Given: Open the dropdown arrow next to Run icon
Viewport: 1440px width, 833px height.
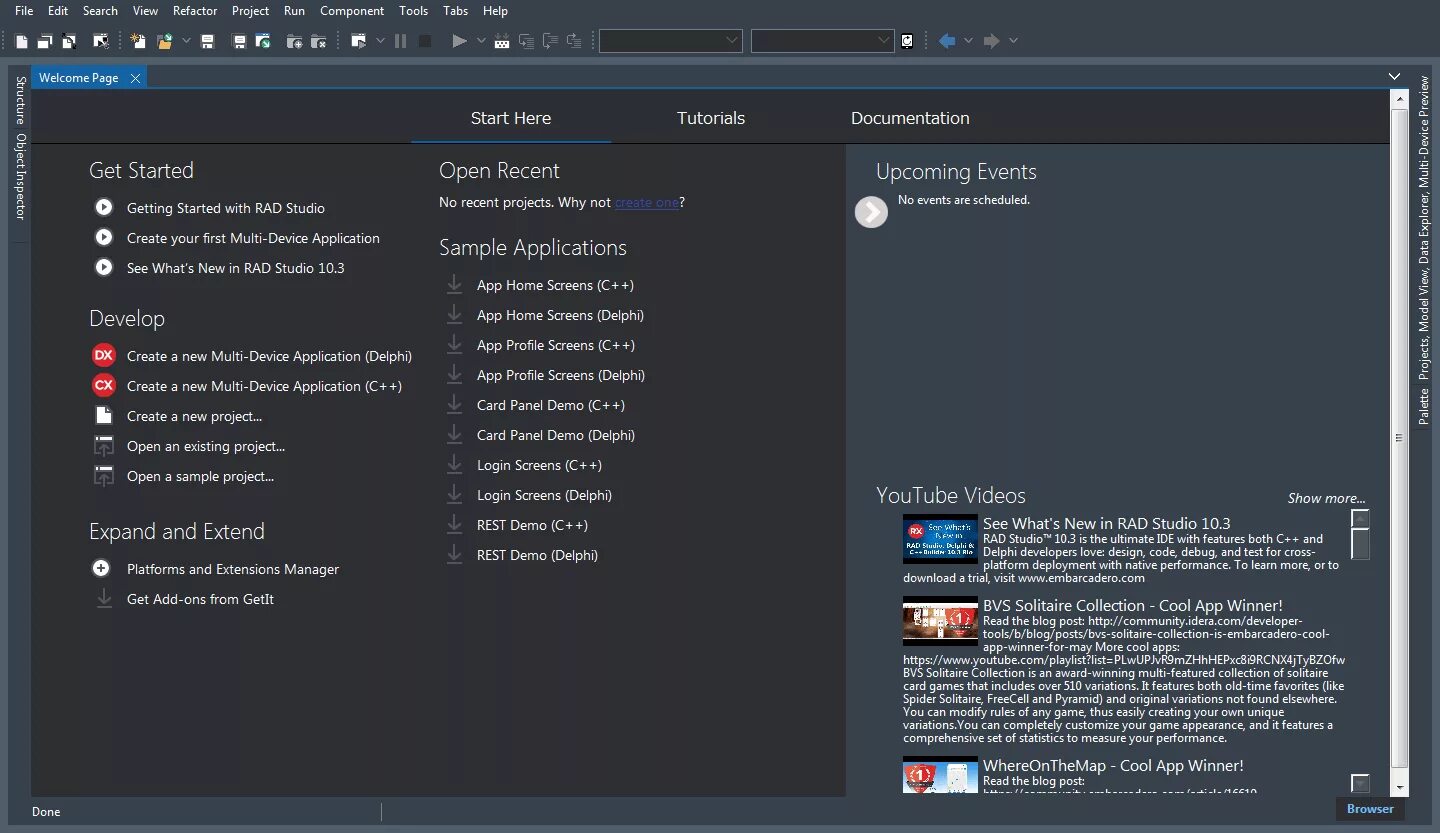Looking at the screenshot, I should pyautogui.click(x=481, y=41).
